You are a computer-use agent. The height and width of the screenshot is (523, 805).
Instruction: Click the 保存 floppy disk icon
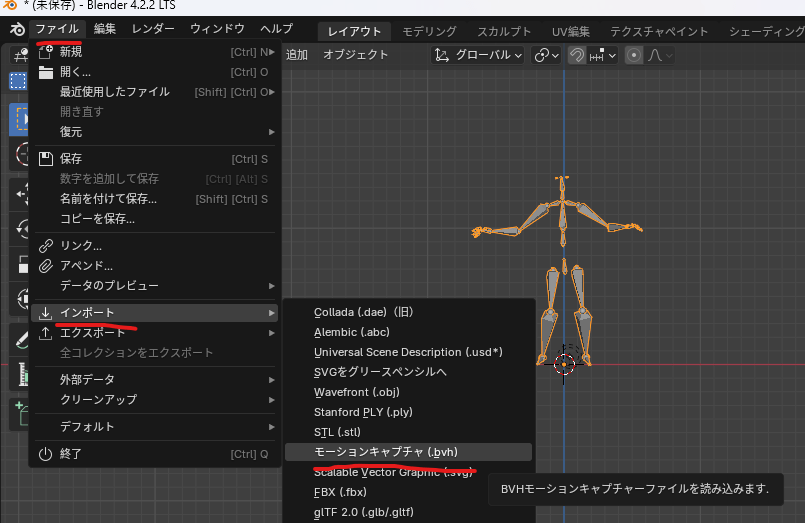click(x=46, y=159)
